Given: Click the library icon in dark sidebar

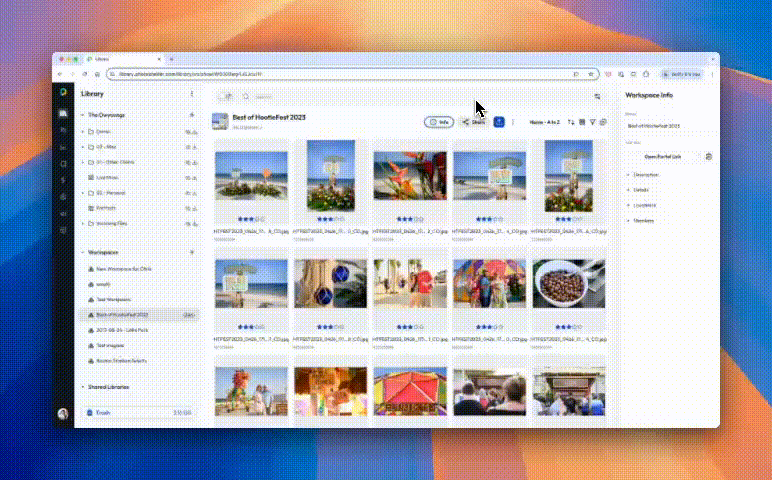Looking at the screenshot, I should [x=63, y=114].
